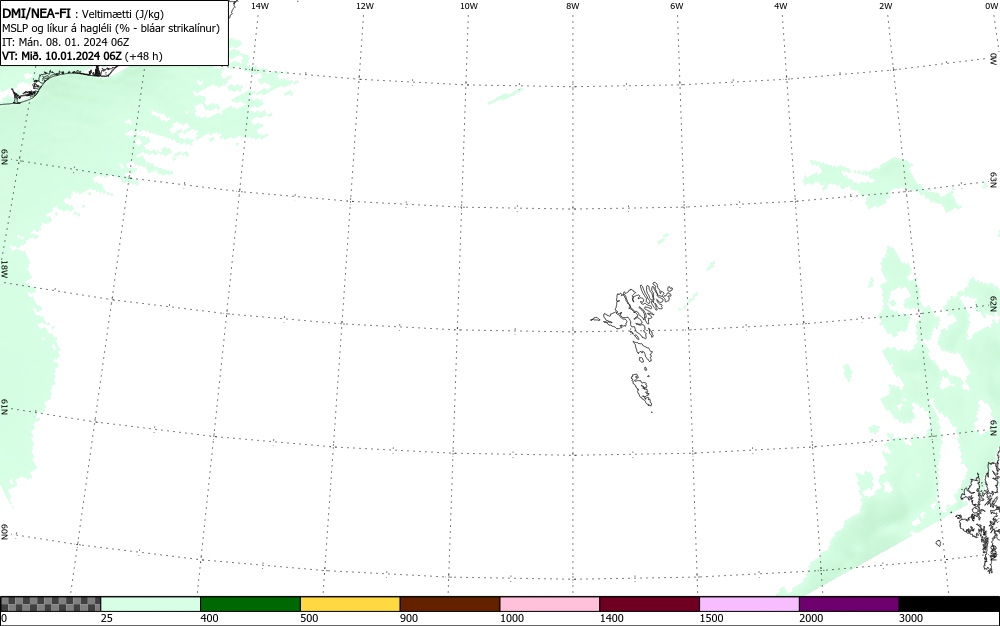
Task: Select the yellow 500–900 legend swatch
Action: click(350, 604)
